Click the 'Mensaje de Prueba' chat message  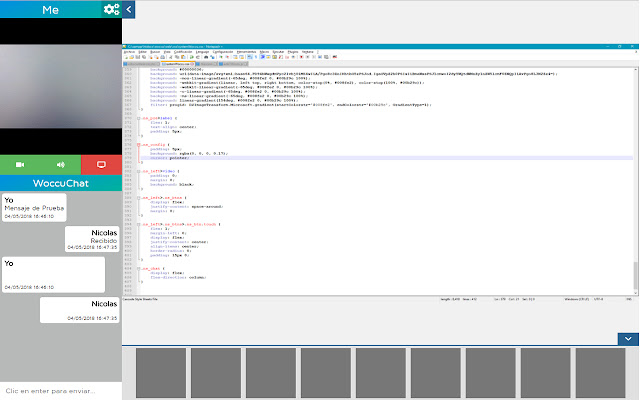33,207
